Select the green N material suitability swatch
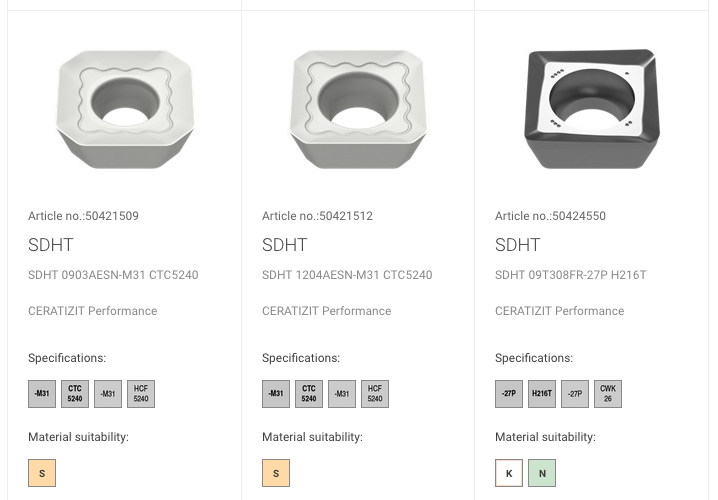This screenshot has width=718, height=500. point(542,473)
